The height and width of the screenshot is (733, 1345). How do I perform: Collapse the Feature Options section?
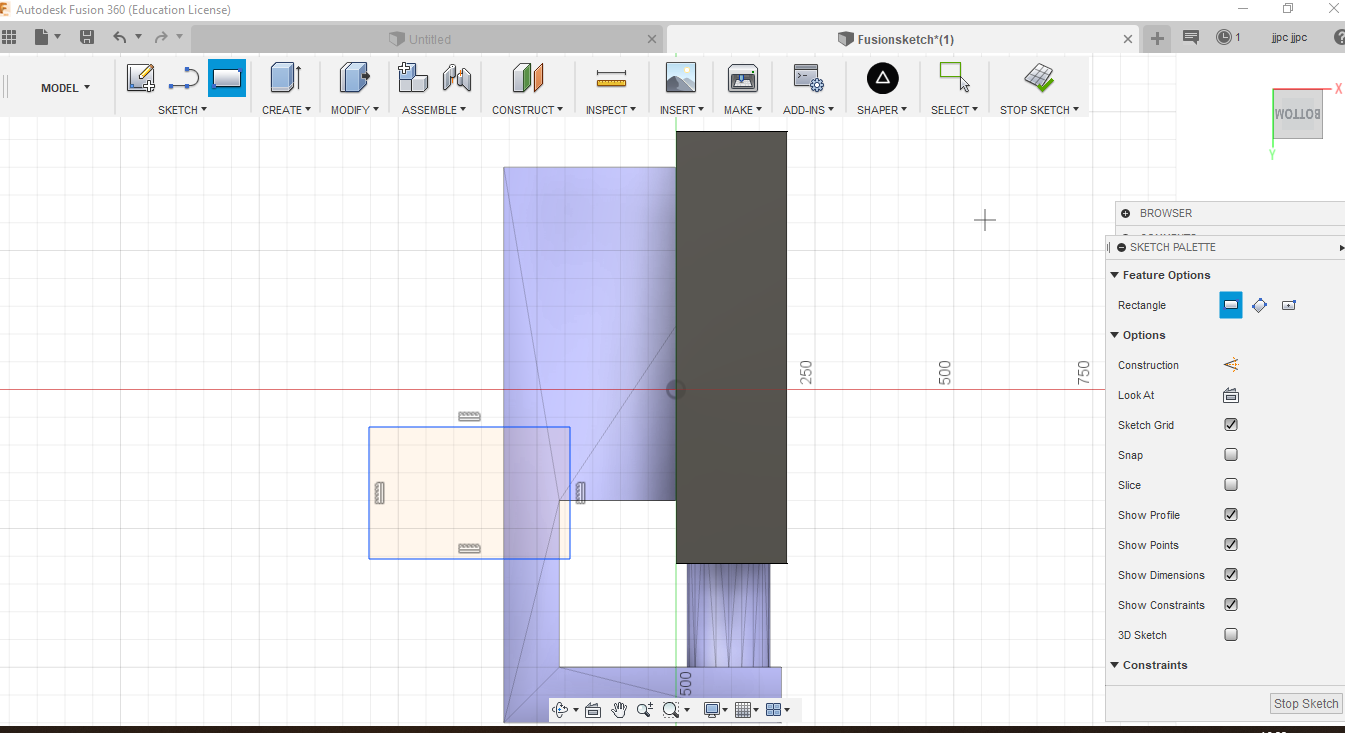(x=1114, y=275)
